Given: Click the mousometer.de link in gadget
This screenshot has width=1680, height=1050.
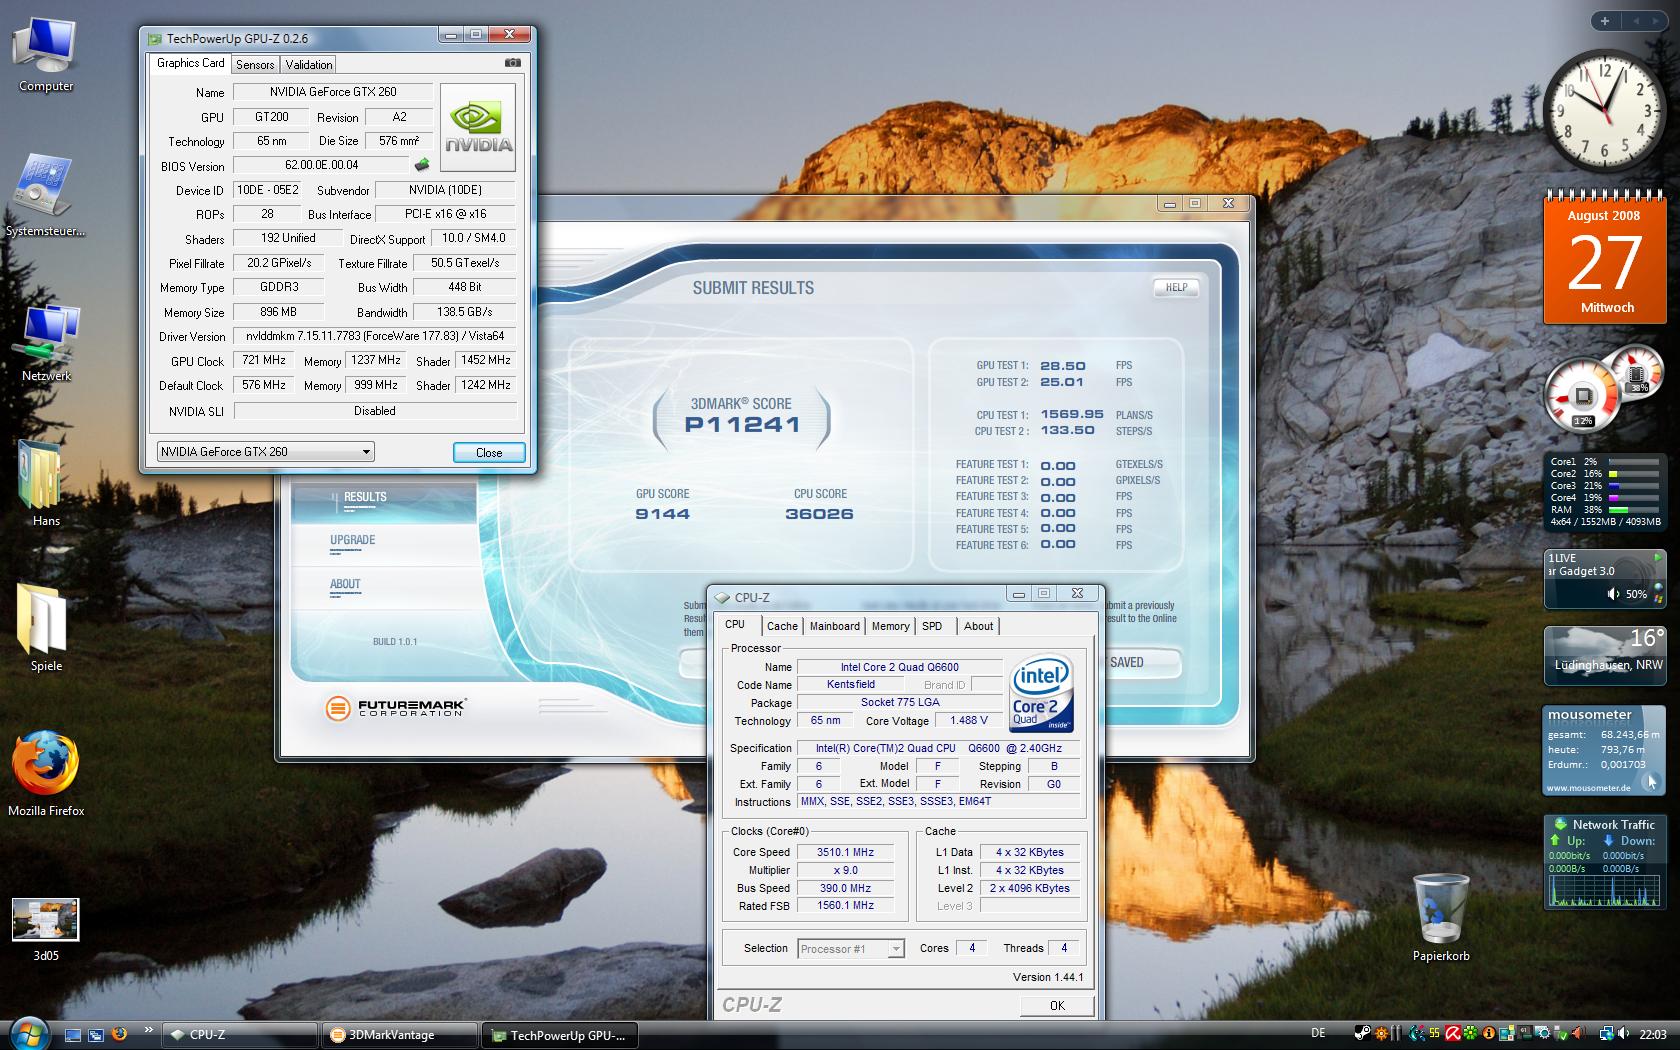Looking at the screenshot, I should coord(1589,788).
